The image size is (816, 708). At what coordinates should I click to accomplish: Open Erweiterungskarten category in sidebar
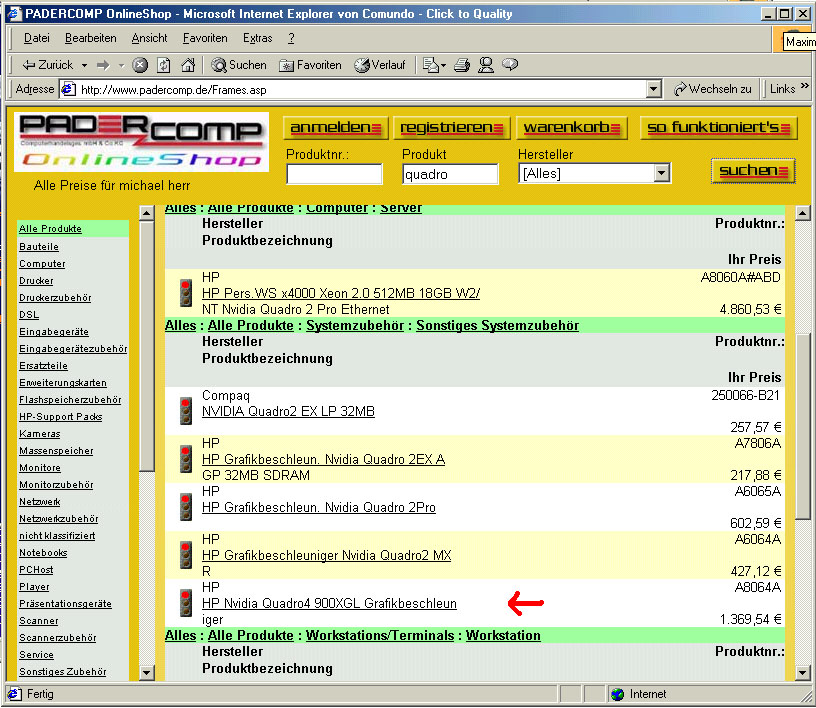coord(63,383)
